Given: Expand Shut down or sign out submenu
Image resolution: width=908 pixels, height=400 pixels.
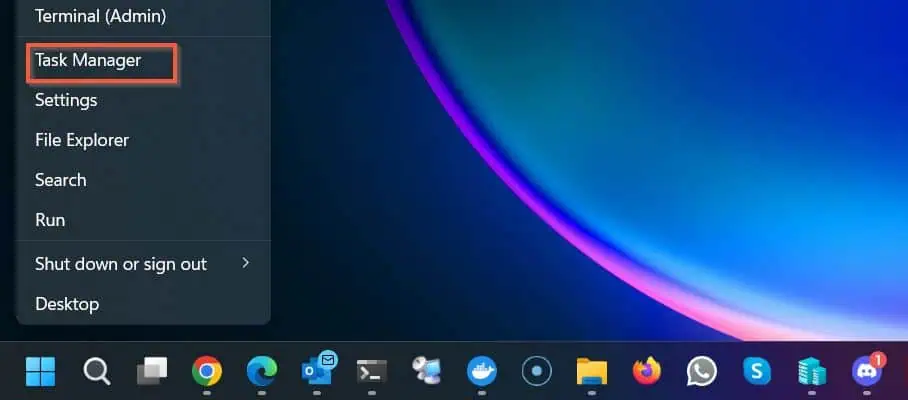Looking at the screenshot, I should (x=143, y=264).
